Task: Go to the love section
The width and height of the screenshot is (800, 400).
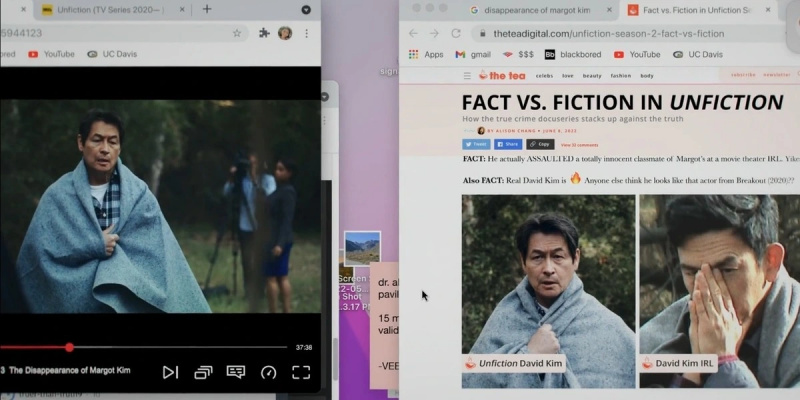Action: pos(568,76)
